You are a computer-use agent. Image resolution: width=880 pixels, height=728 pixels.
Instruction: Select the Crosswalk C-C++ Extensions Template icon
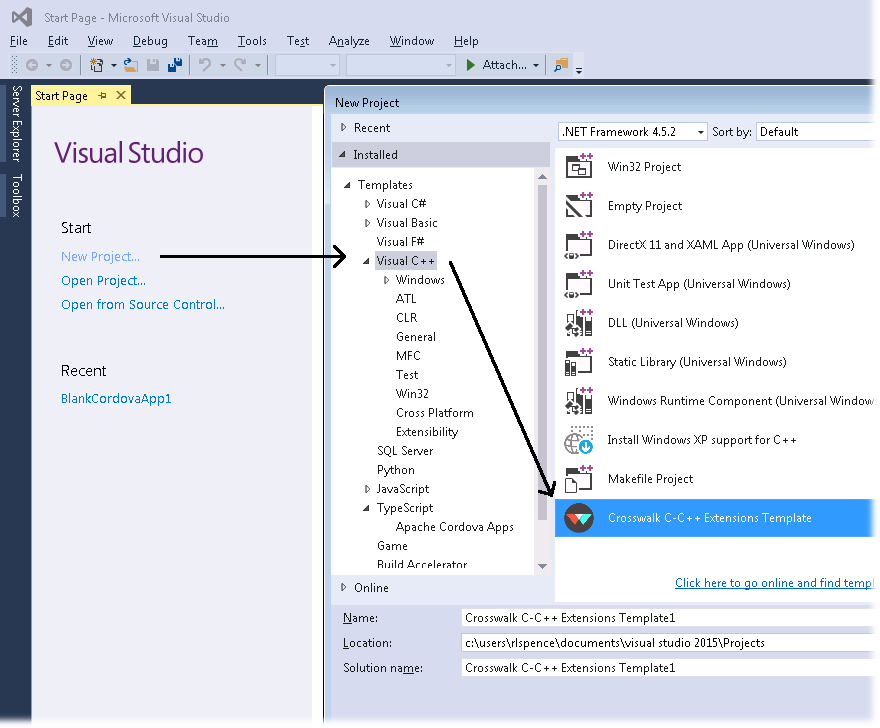[x=579, y=518]
